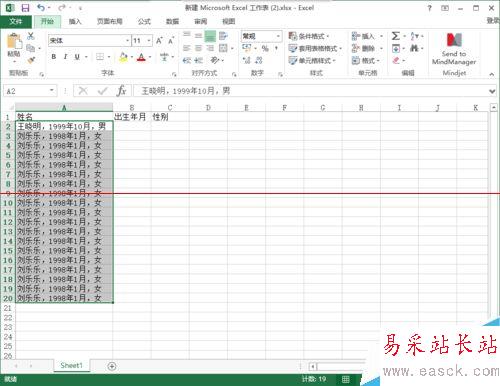Click the Insert Function fx icon
Image resolution: width=500 pixels, height=386 pixels.
point(121,90)
